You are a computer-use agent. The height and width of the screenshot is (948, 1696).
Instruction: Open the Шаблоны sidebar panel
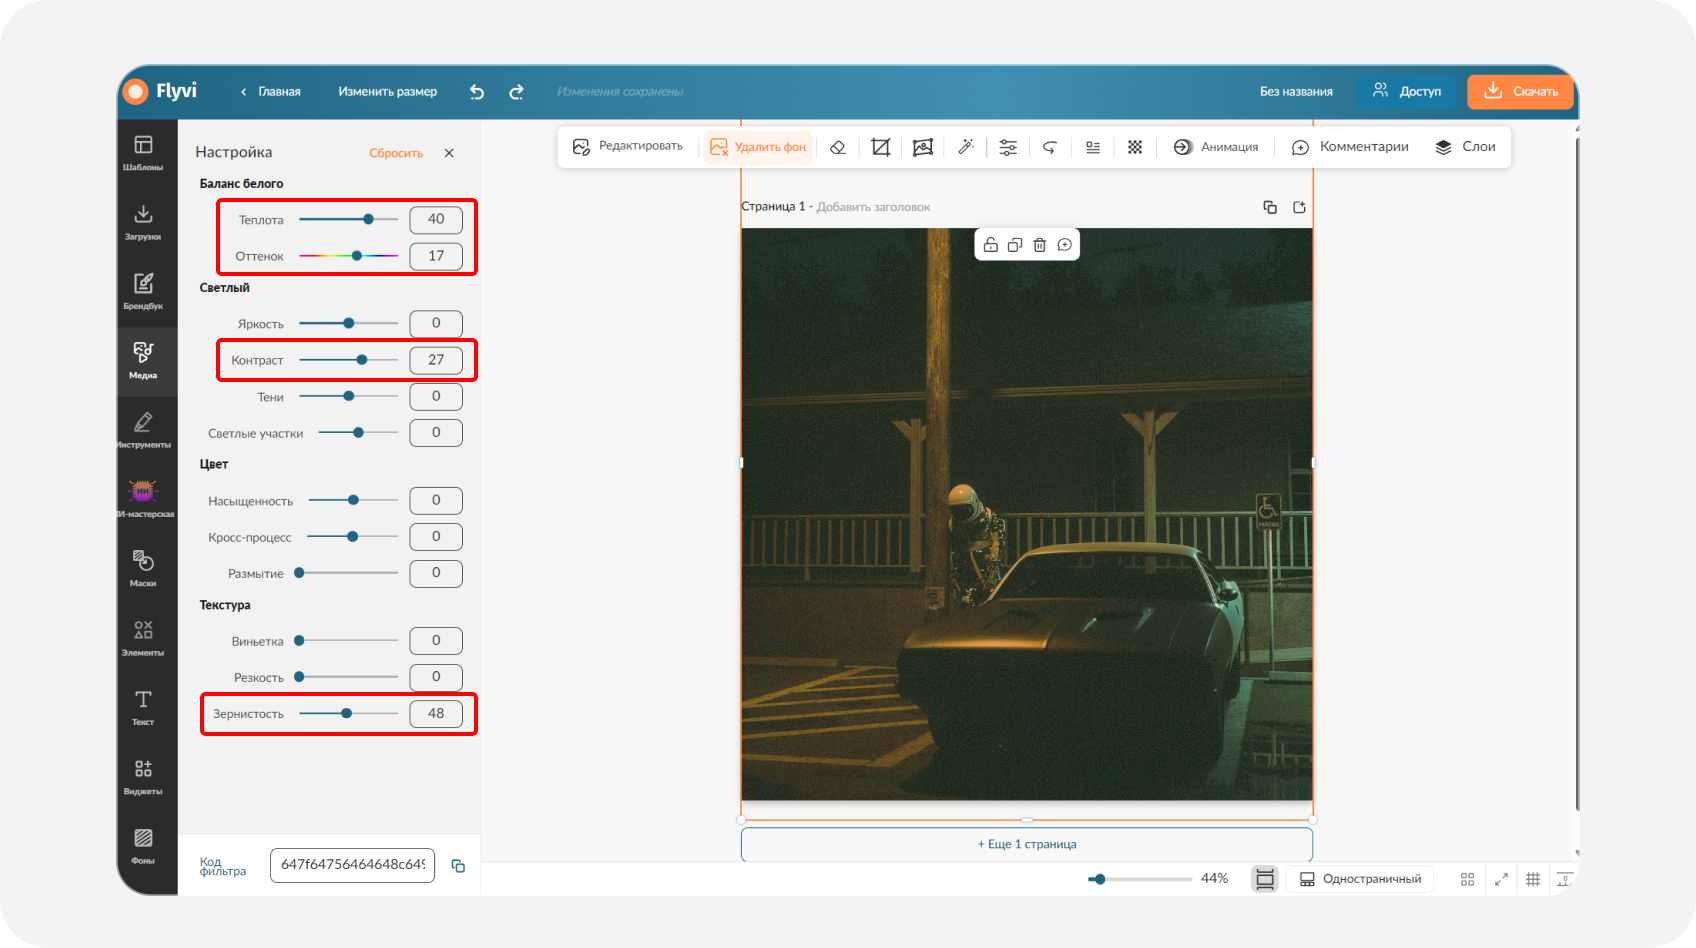[x=143, y=153]
